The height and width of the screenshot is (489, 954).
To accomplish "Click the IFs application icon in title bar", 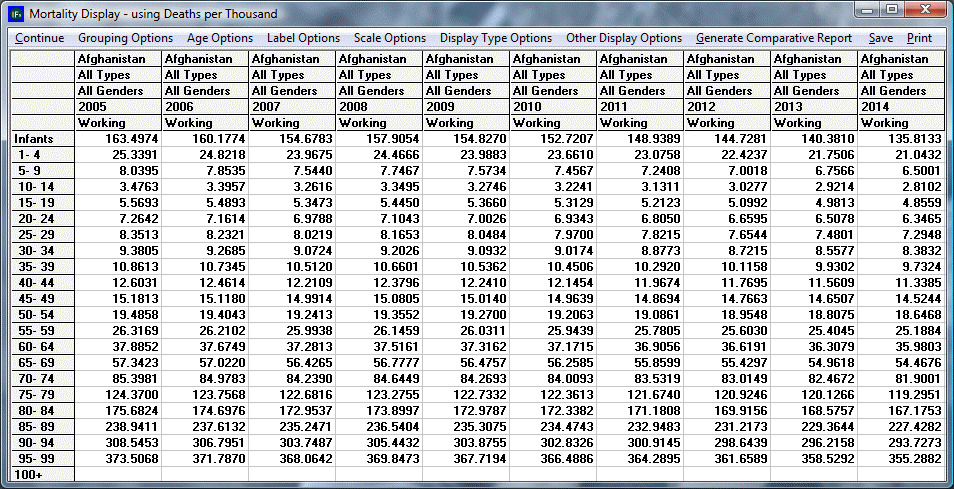I will tap(15, 14).
